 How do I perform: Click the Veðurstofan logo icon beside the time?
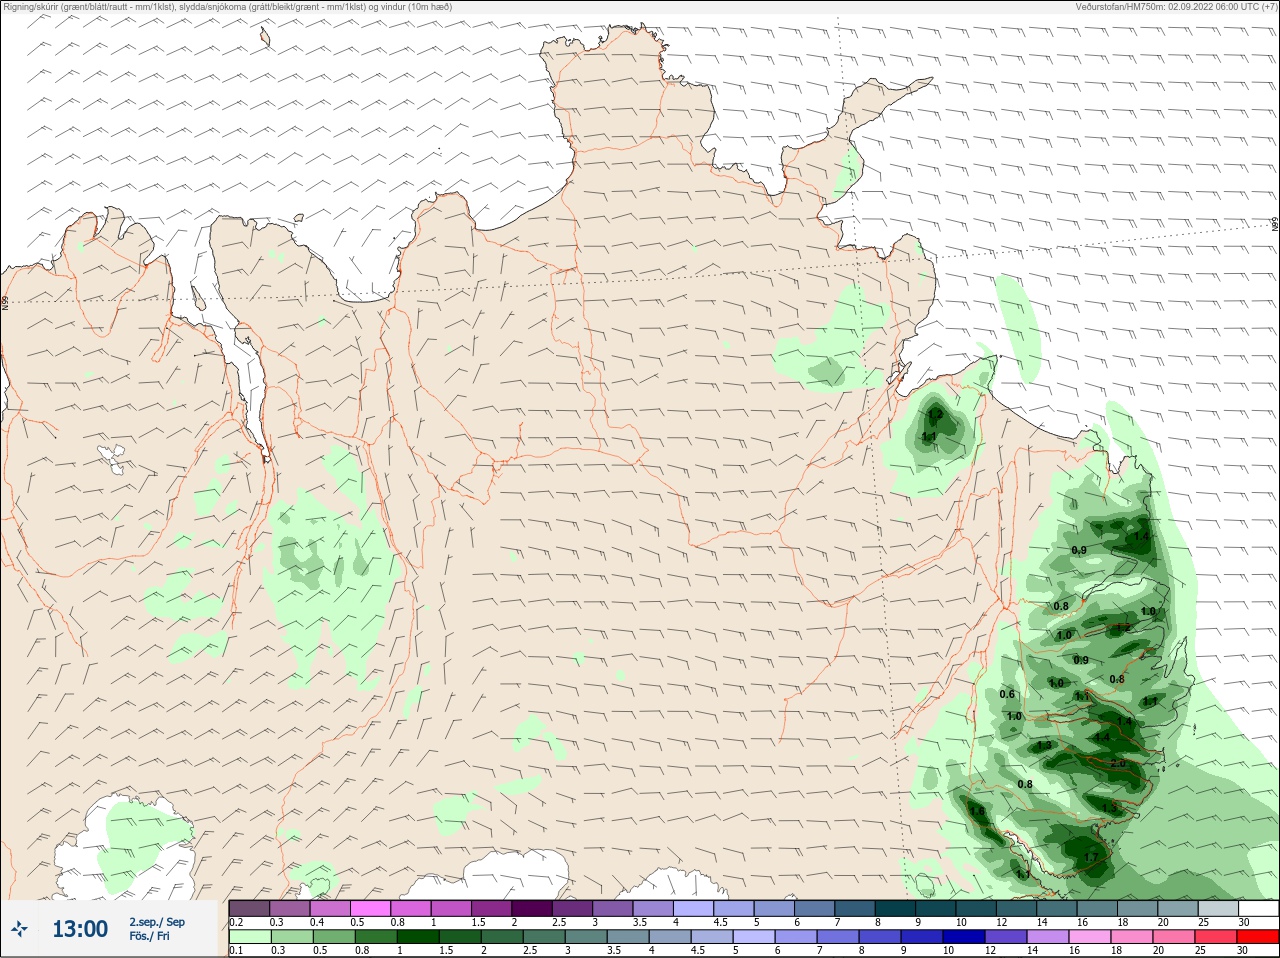(x=20, y=929)
